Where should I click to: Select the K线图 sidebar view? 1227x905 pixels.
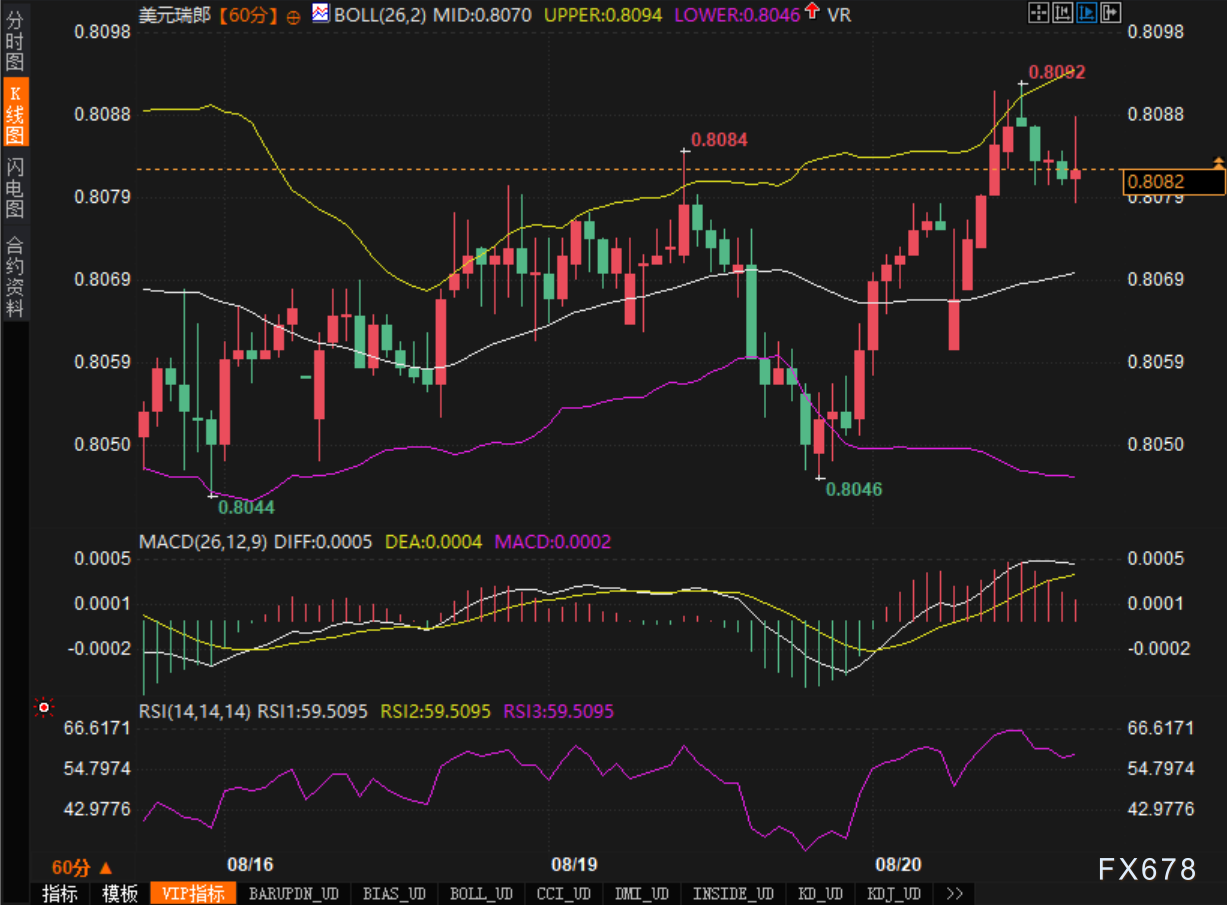pos(14,115)
